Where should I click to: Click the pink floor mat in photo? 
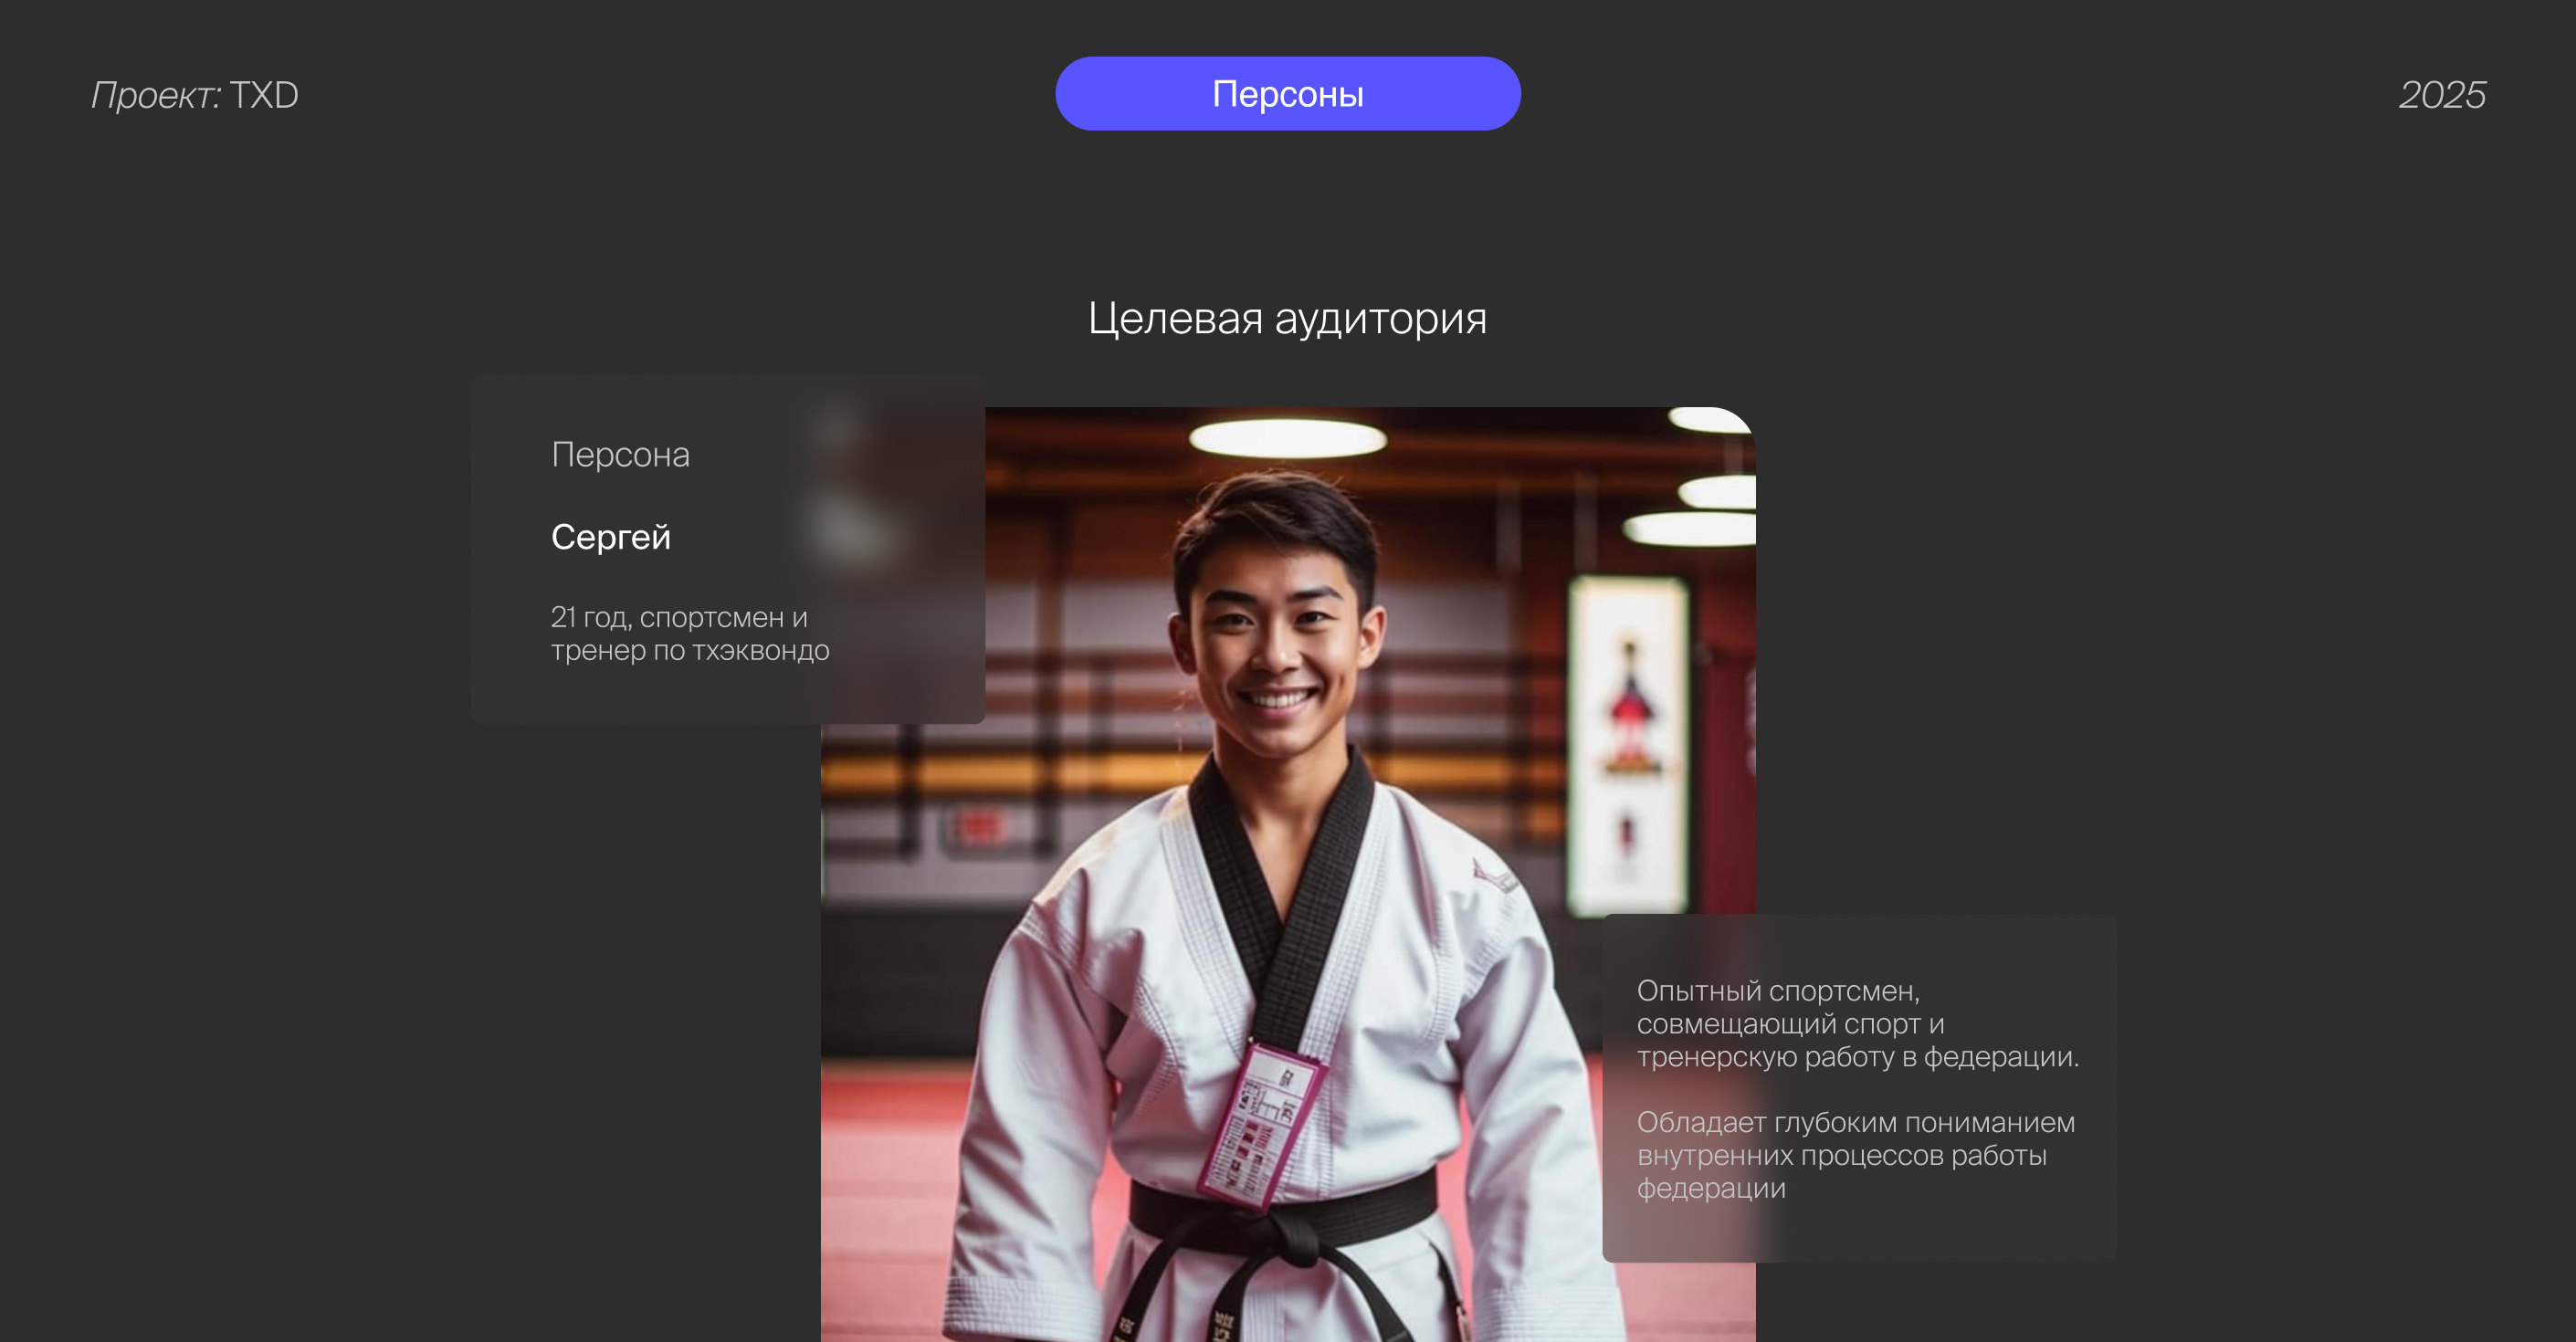click(885, 1200)
